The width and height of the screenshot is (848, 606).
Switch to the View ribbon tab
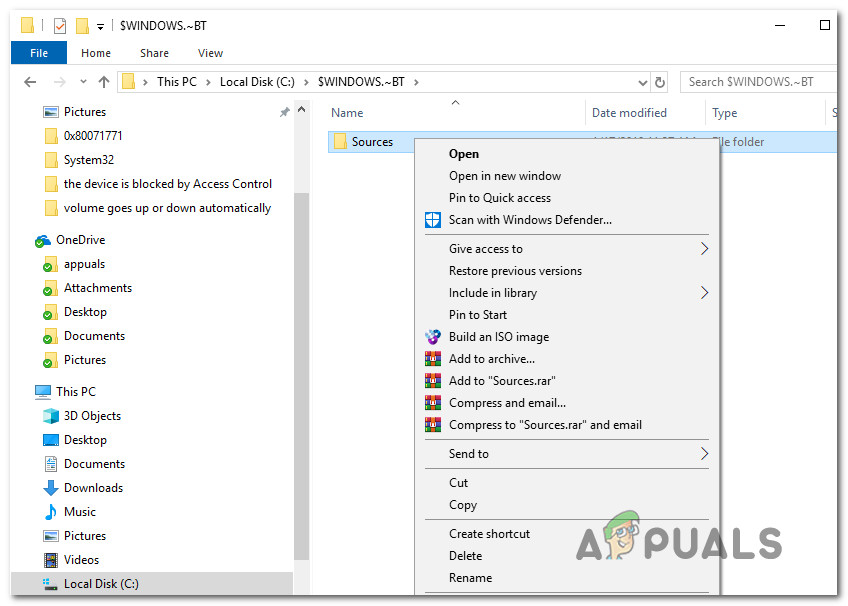pyautogui.click(x=210, y=53)
